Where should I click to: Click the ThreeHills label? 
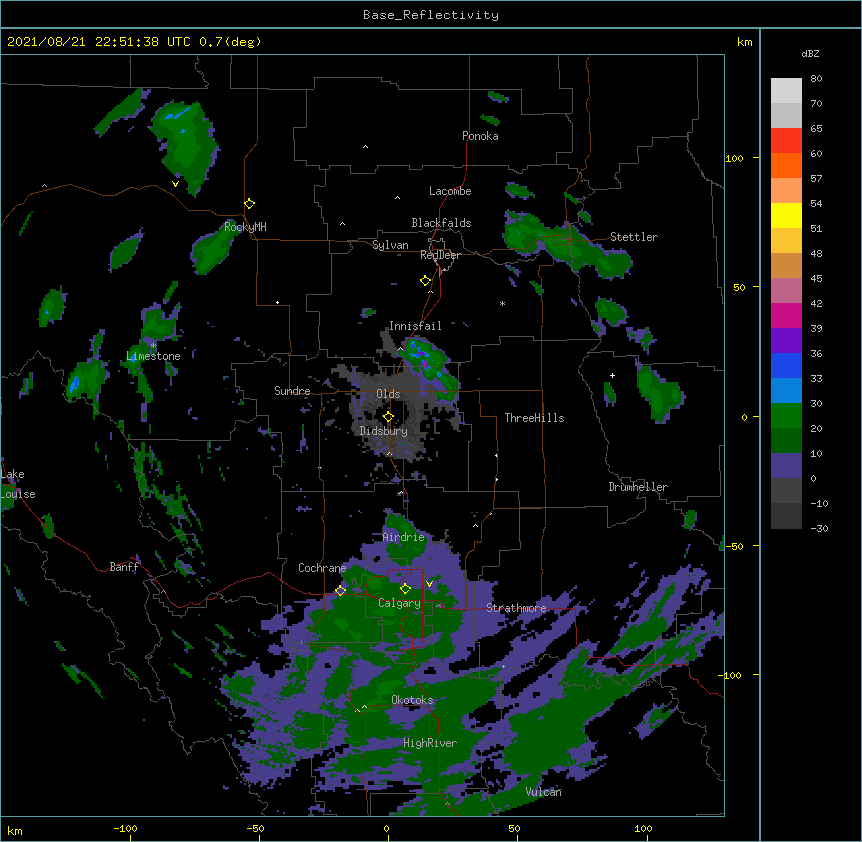coord(534,418)
